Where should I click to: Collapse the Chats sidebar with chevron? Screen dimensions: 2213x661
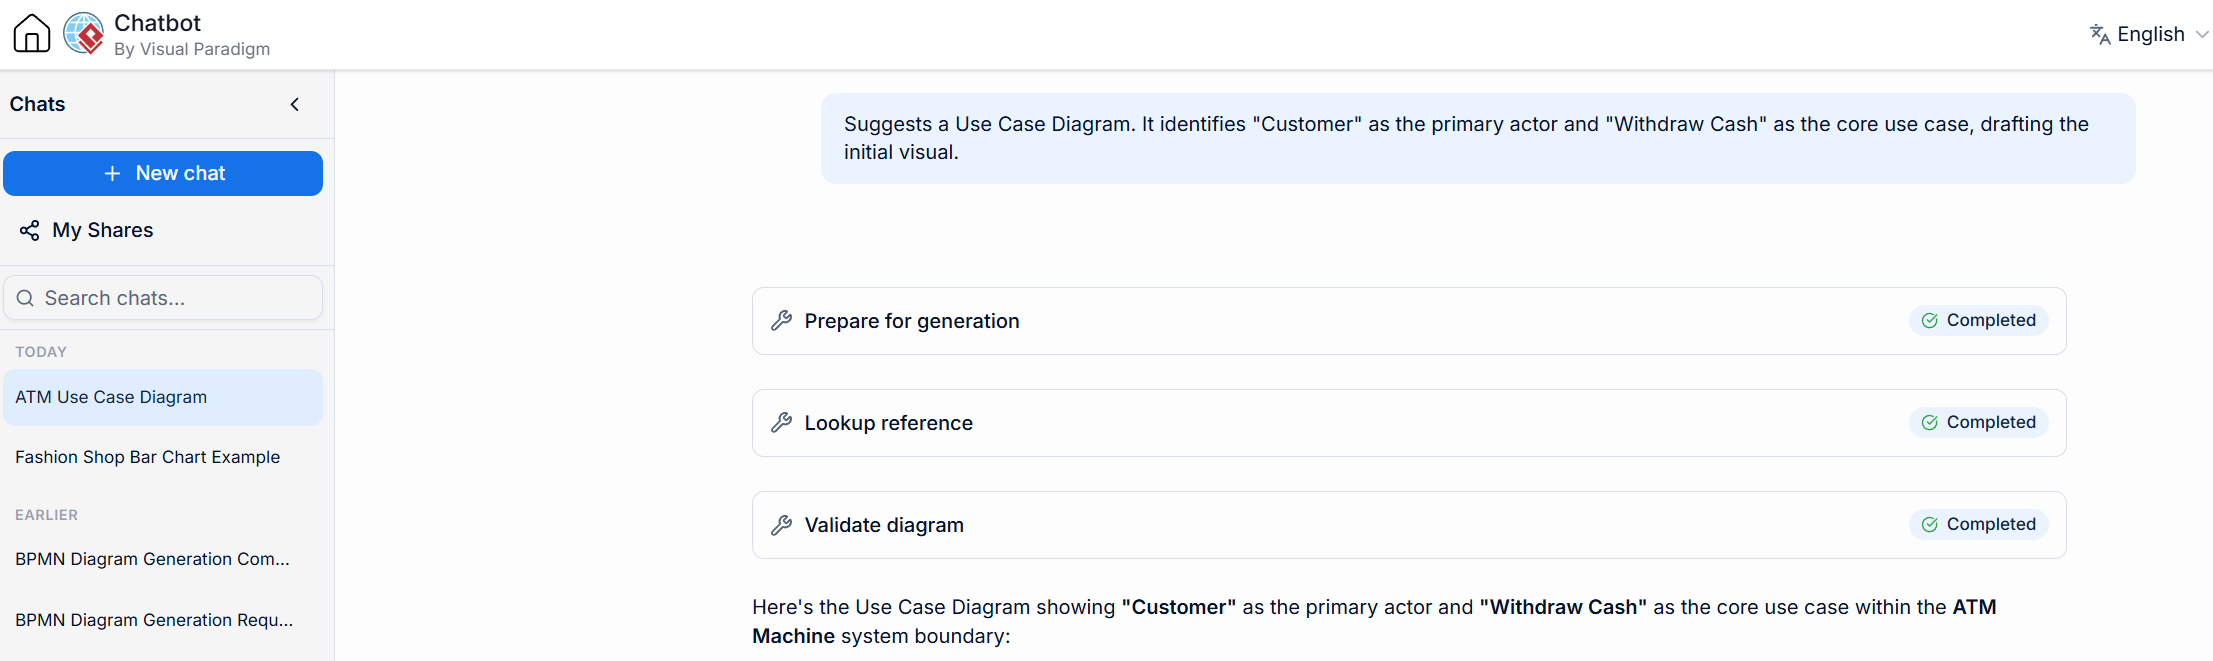[x=295, y=104]
